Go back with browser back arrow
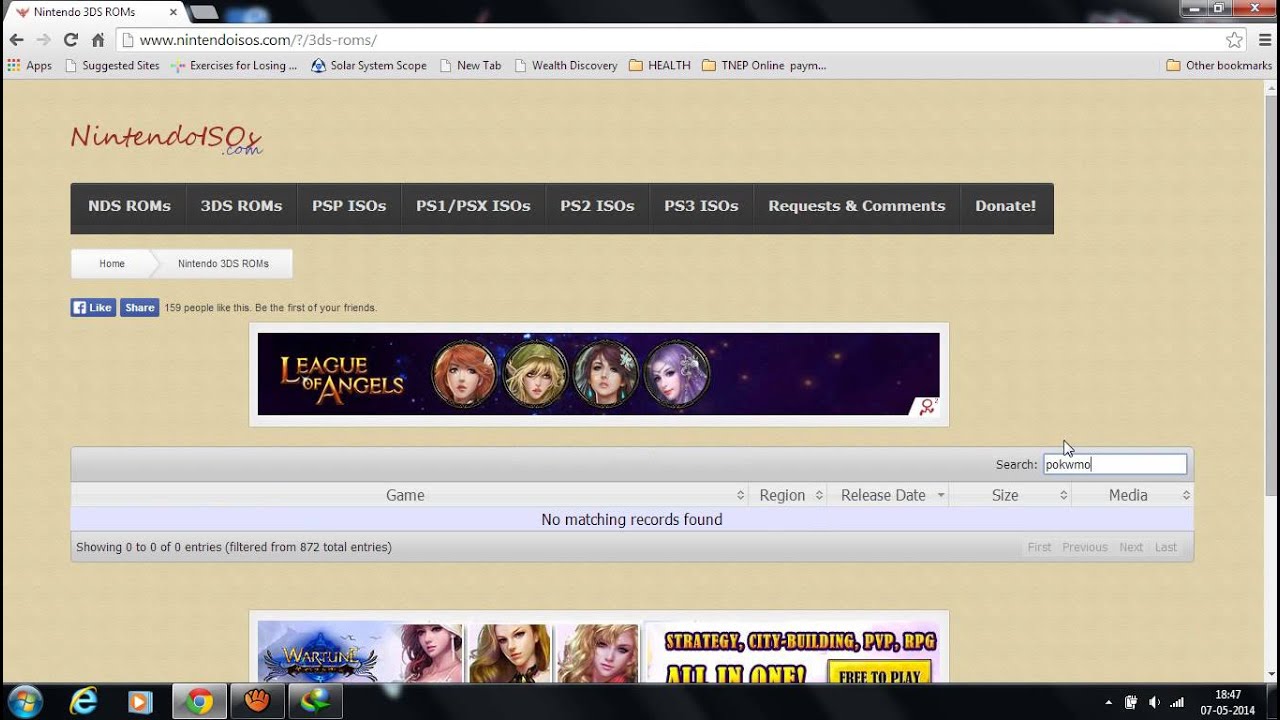 [x=16, y=40]
